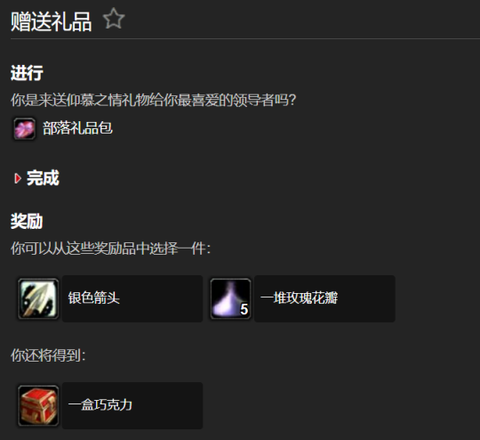Click the 银色箭头 arrowhead icon

38,299
